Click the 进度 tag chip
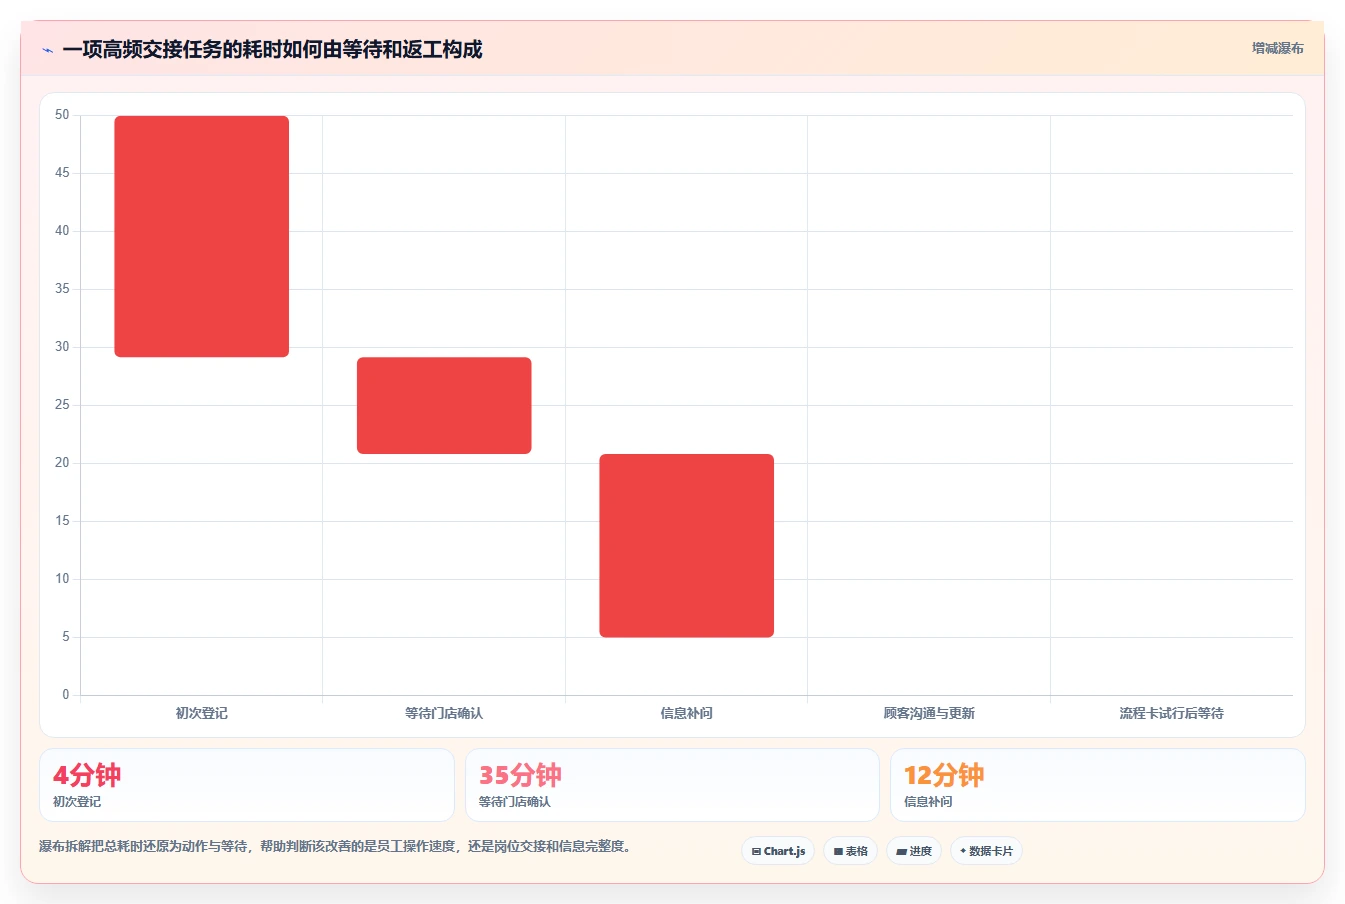Image resolution: width=1345 pixels, height=904 pixels. pyautogui.click(x=914, y=851)
